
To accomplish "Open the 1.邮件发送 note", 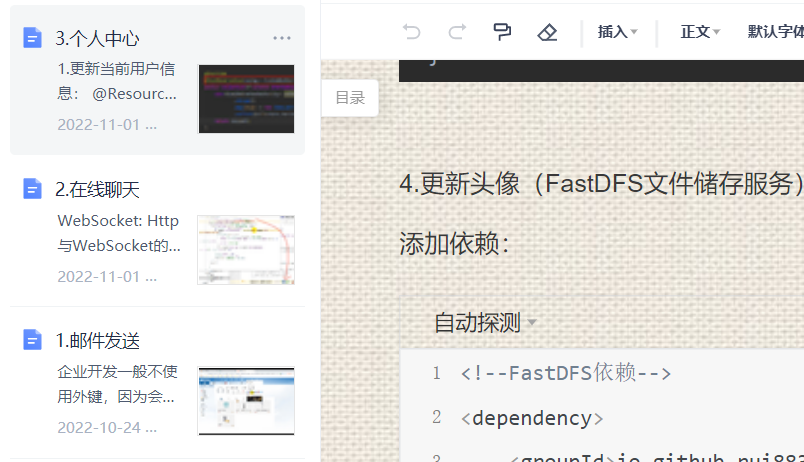I will (98, 340).
